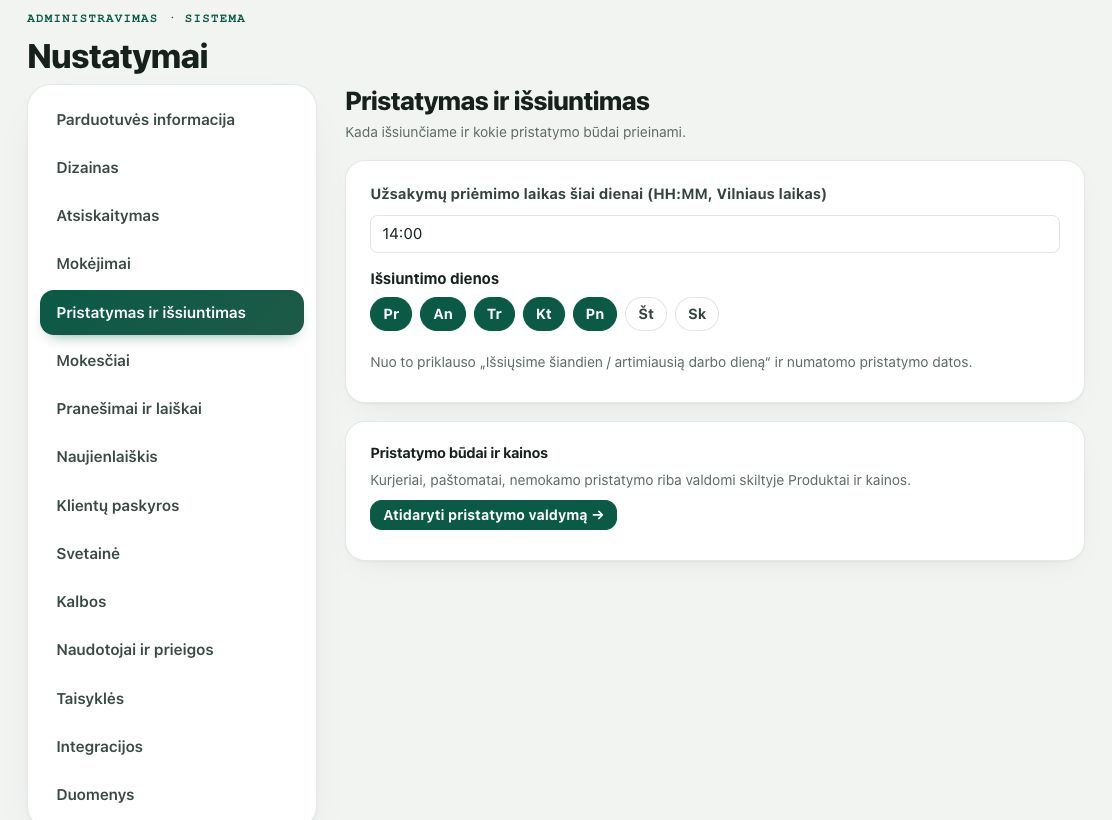This screenshot has height=820, width=1112.
Task: Click Atidaryti pristatymo valdymą button
Action: point(494,515)
